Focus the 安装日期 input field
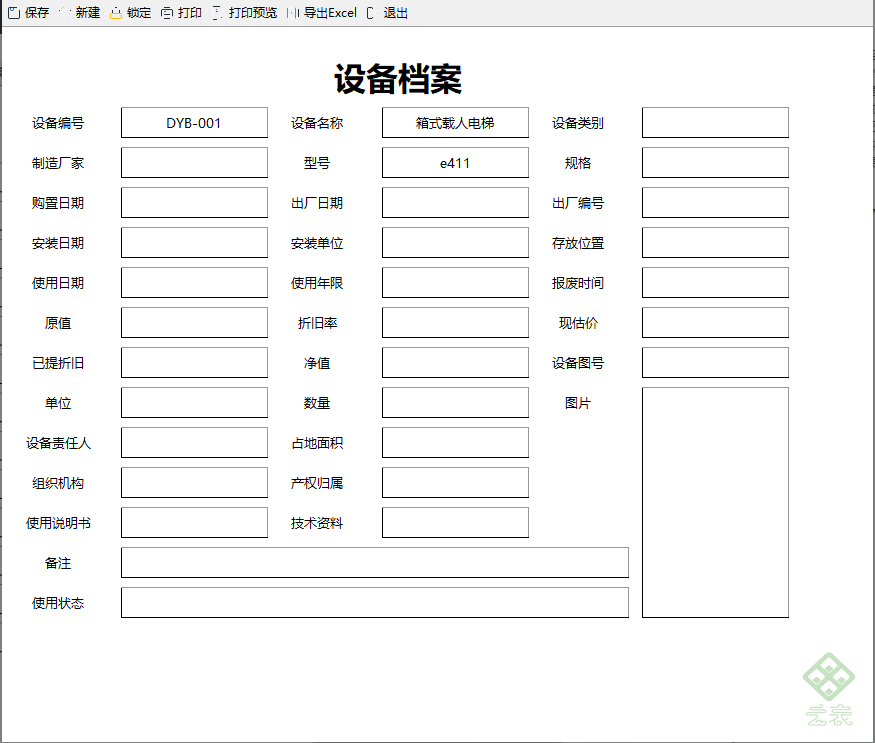This screenshot has width=875, height=743. click(x=194, y=243)
